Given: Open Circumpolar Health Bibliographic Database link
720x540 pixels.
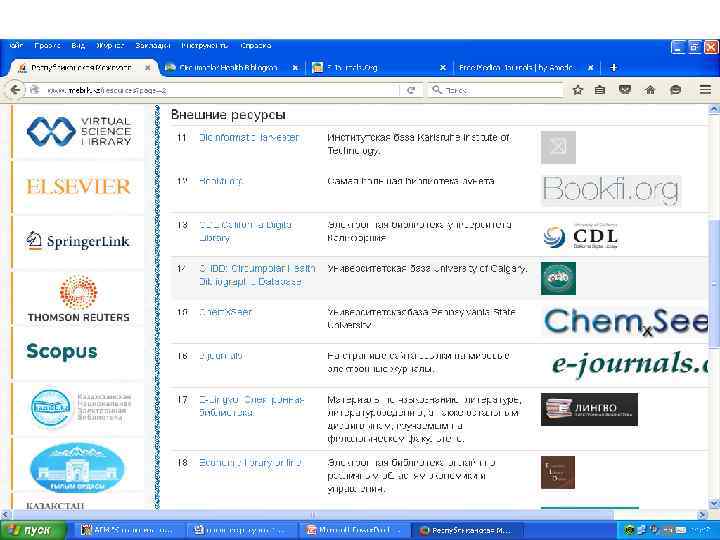Looking at the screenshot, I should pyautogui.click(x=257, y=275).
